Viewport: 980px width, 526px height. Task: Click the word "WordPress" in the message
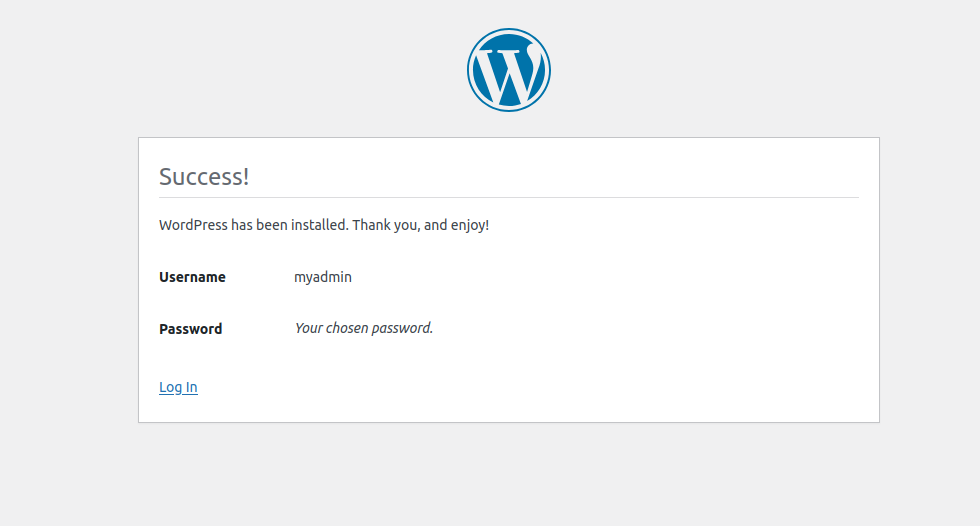pyautogui.click(x=193, y=225)
